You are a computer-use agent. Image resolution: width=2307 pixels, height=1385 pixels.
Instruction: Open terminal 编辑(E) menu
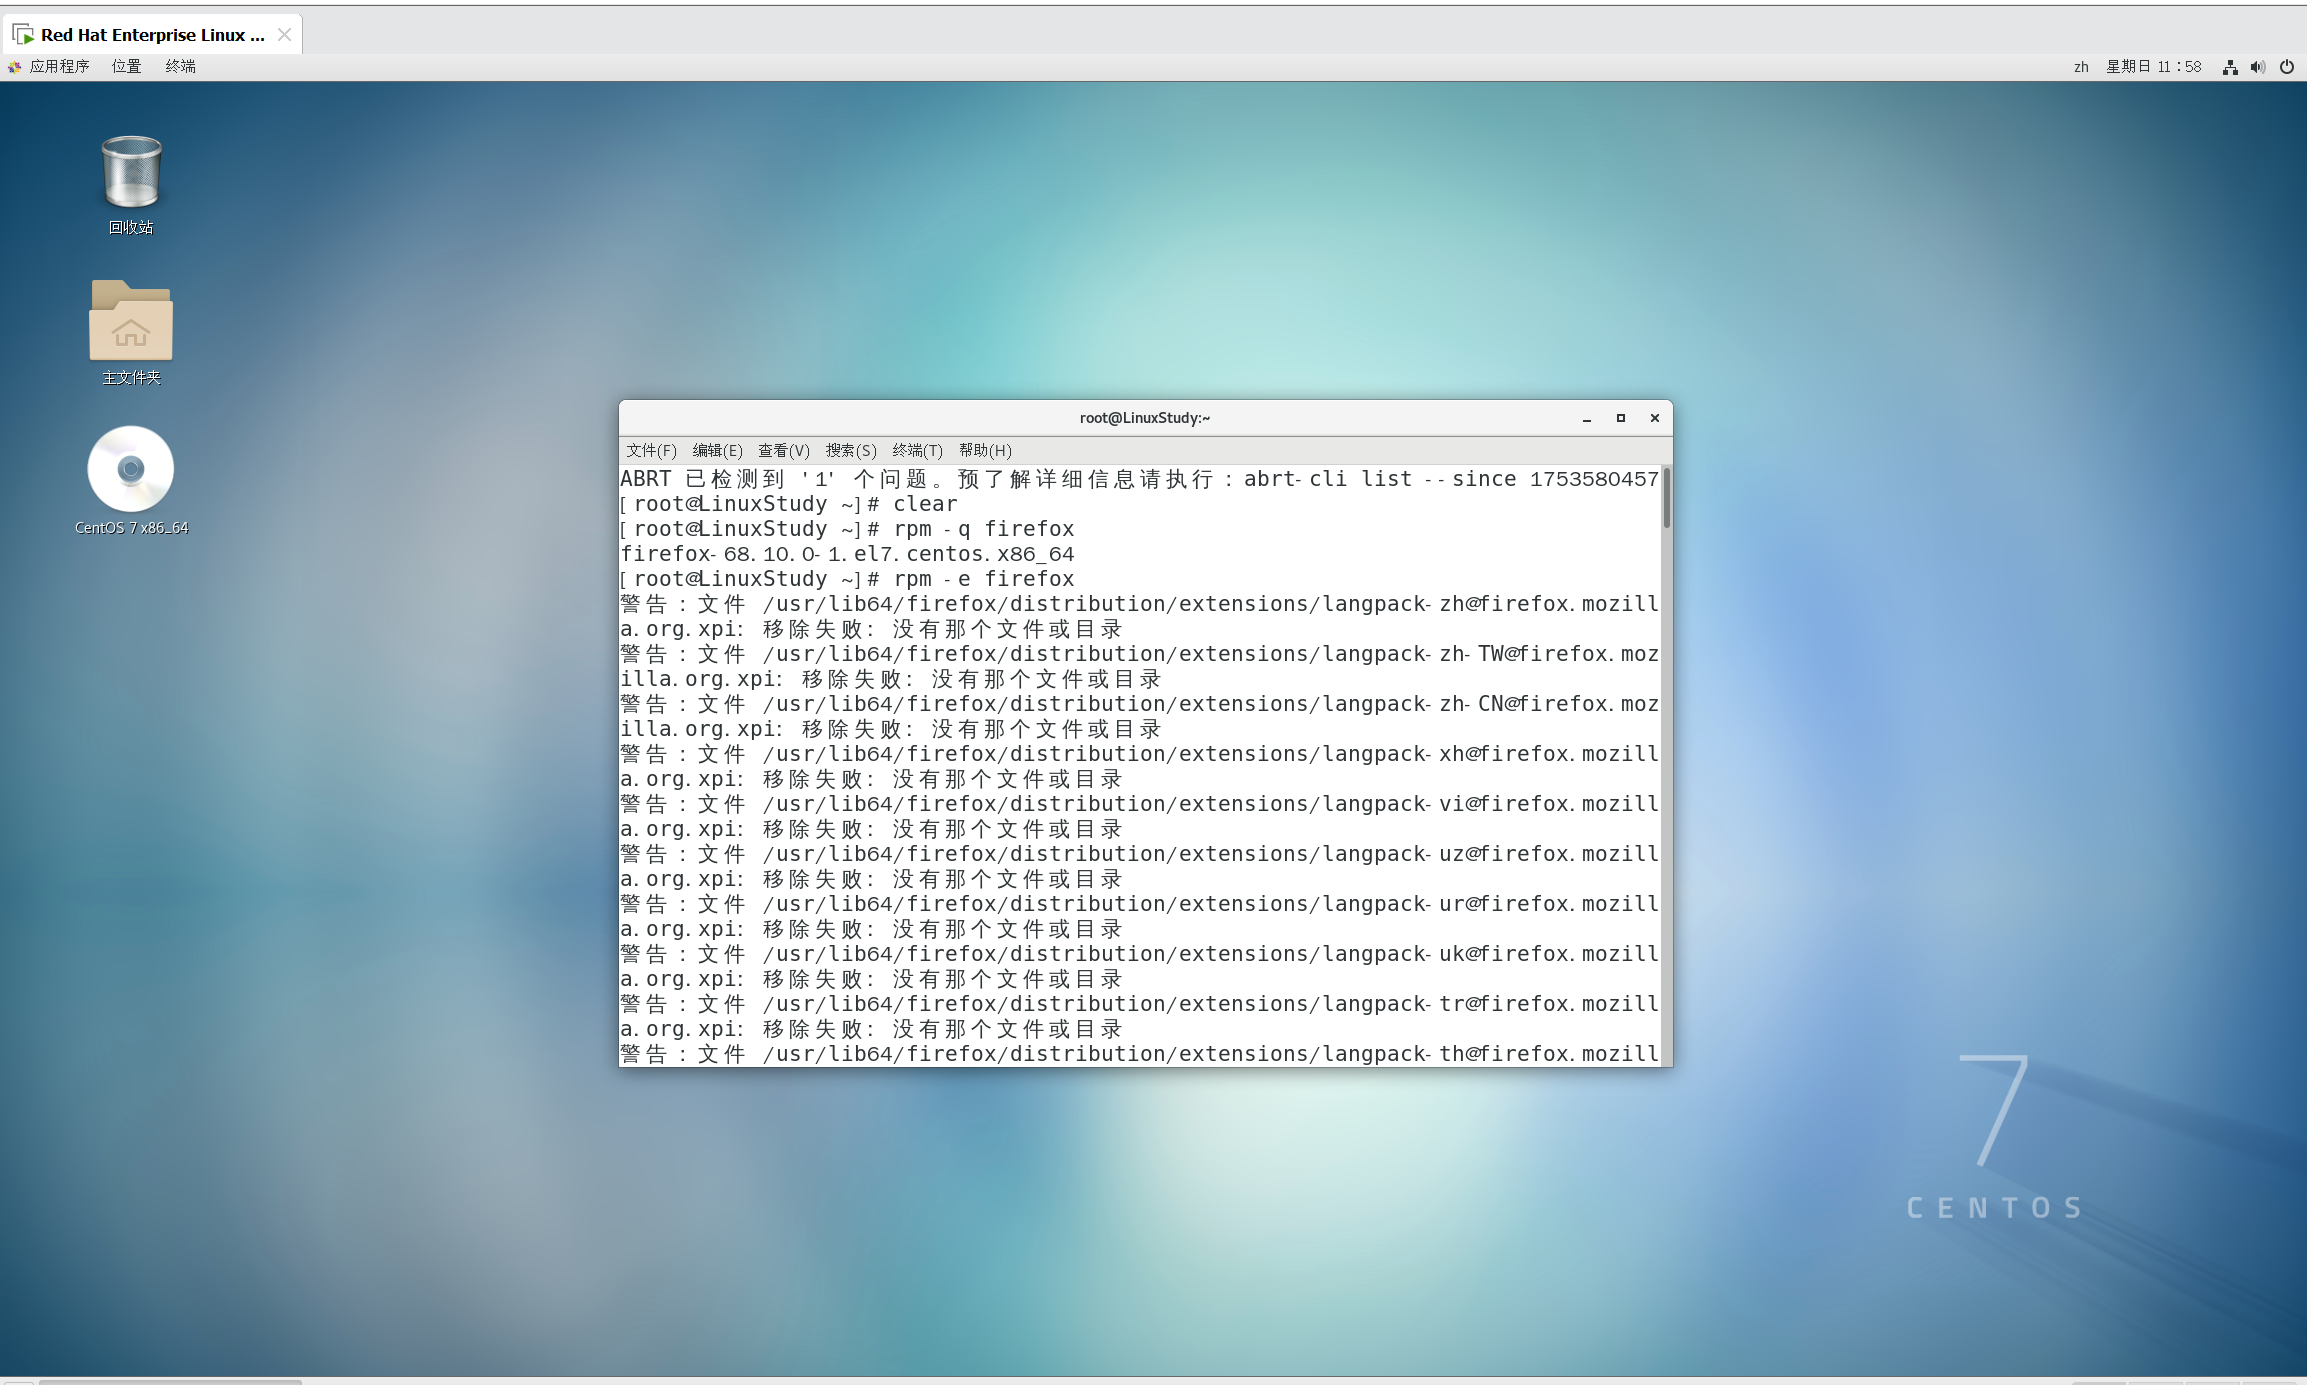point(717,451)
